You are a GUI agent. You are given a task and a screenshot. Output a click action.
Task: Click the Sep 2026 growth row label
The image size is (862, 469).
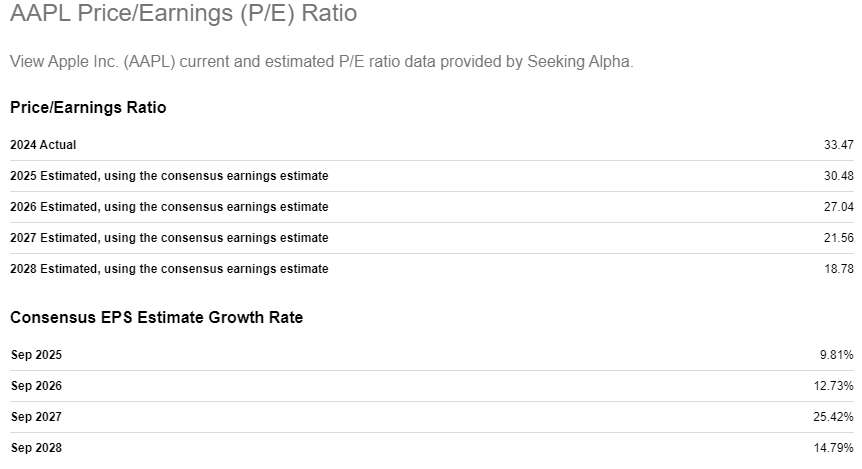click(x=36, y=386)
